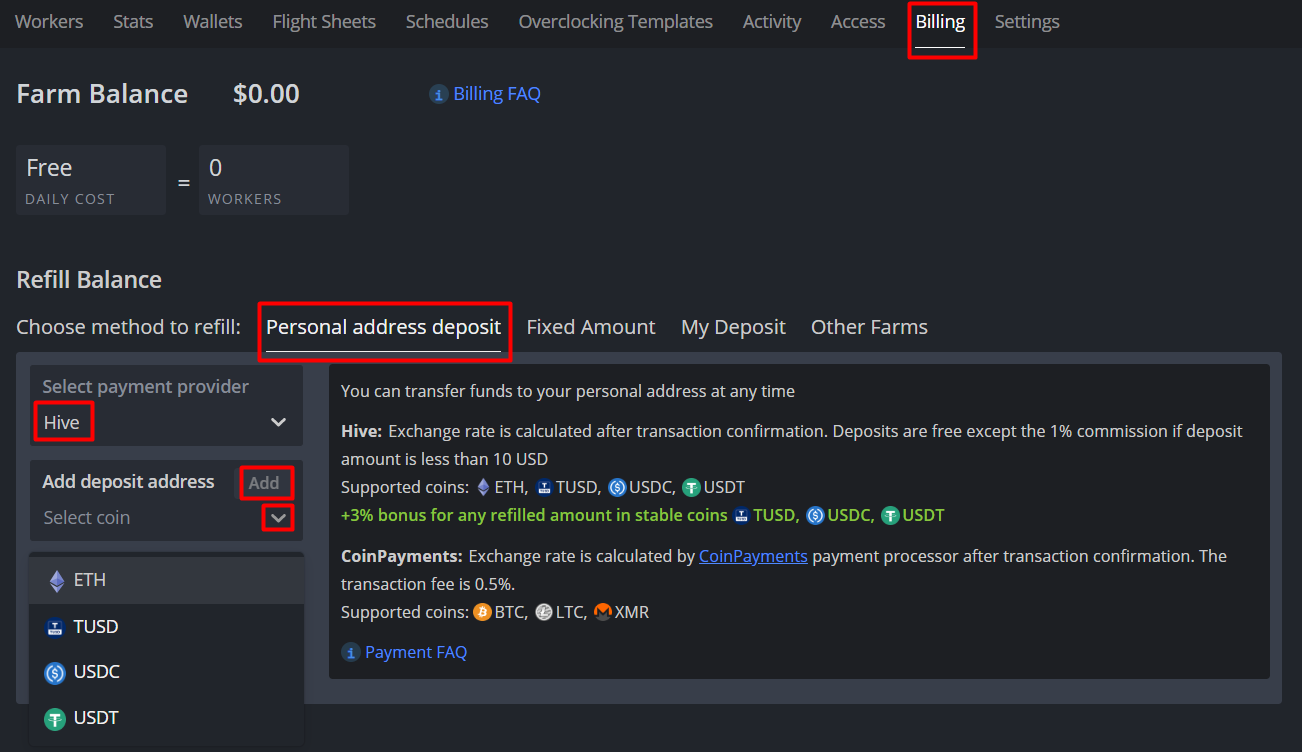The image size is (1302, 752).
Task: Click the USDT coin icon in list
Action: [56, 718]
